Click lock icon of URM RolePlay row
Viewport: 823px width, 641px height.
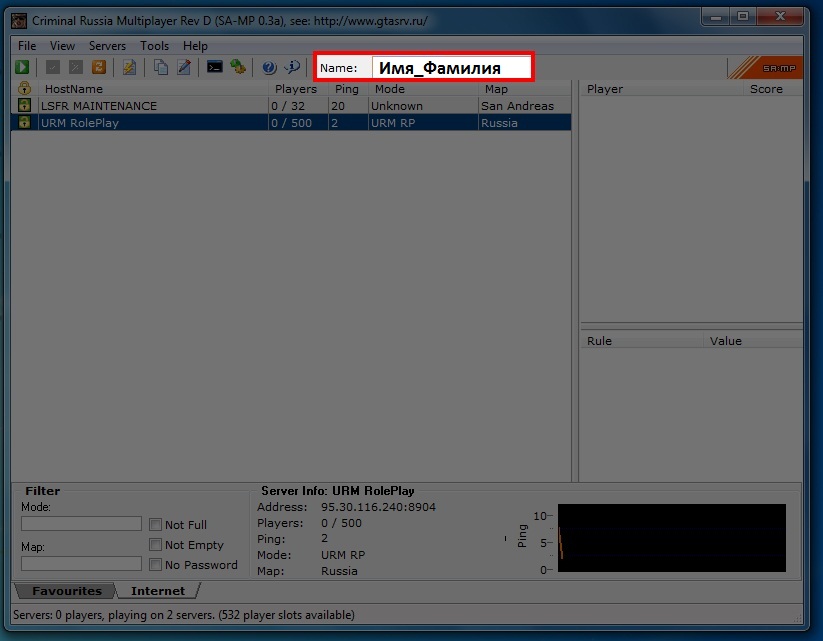pos(24,122)
